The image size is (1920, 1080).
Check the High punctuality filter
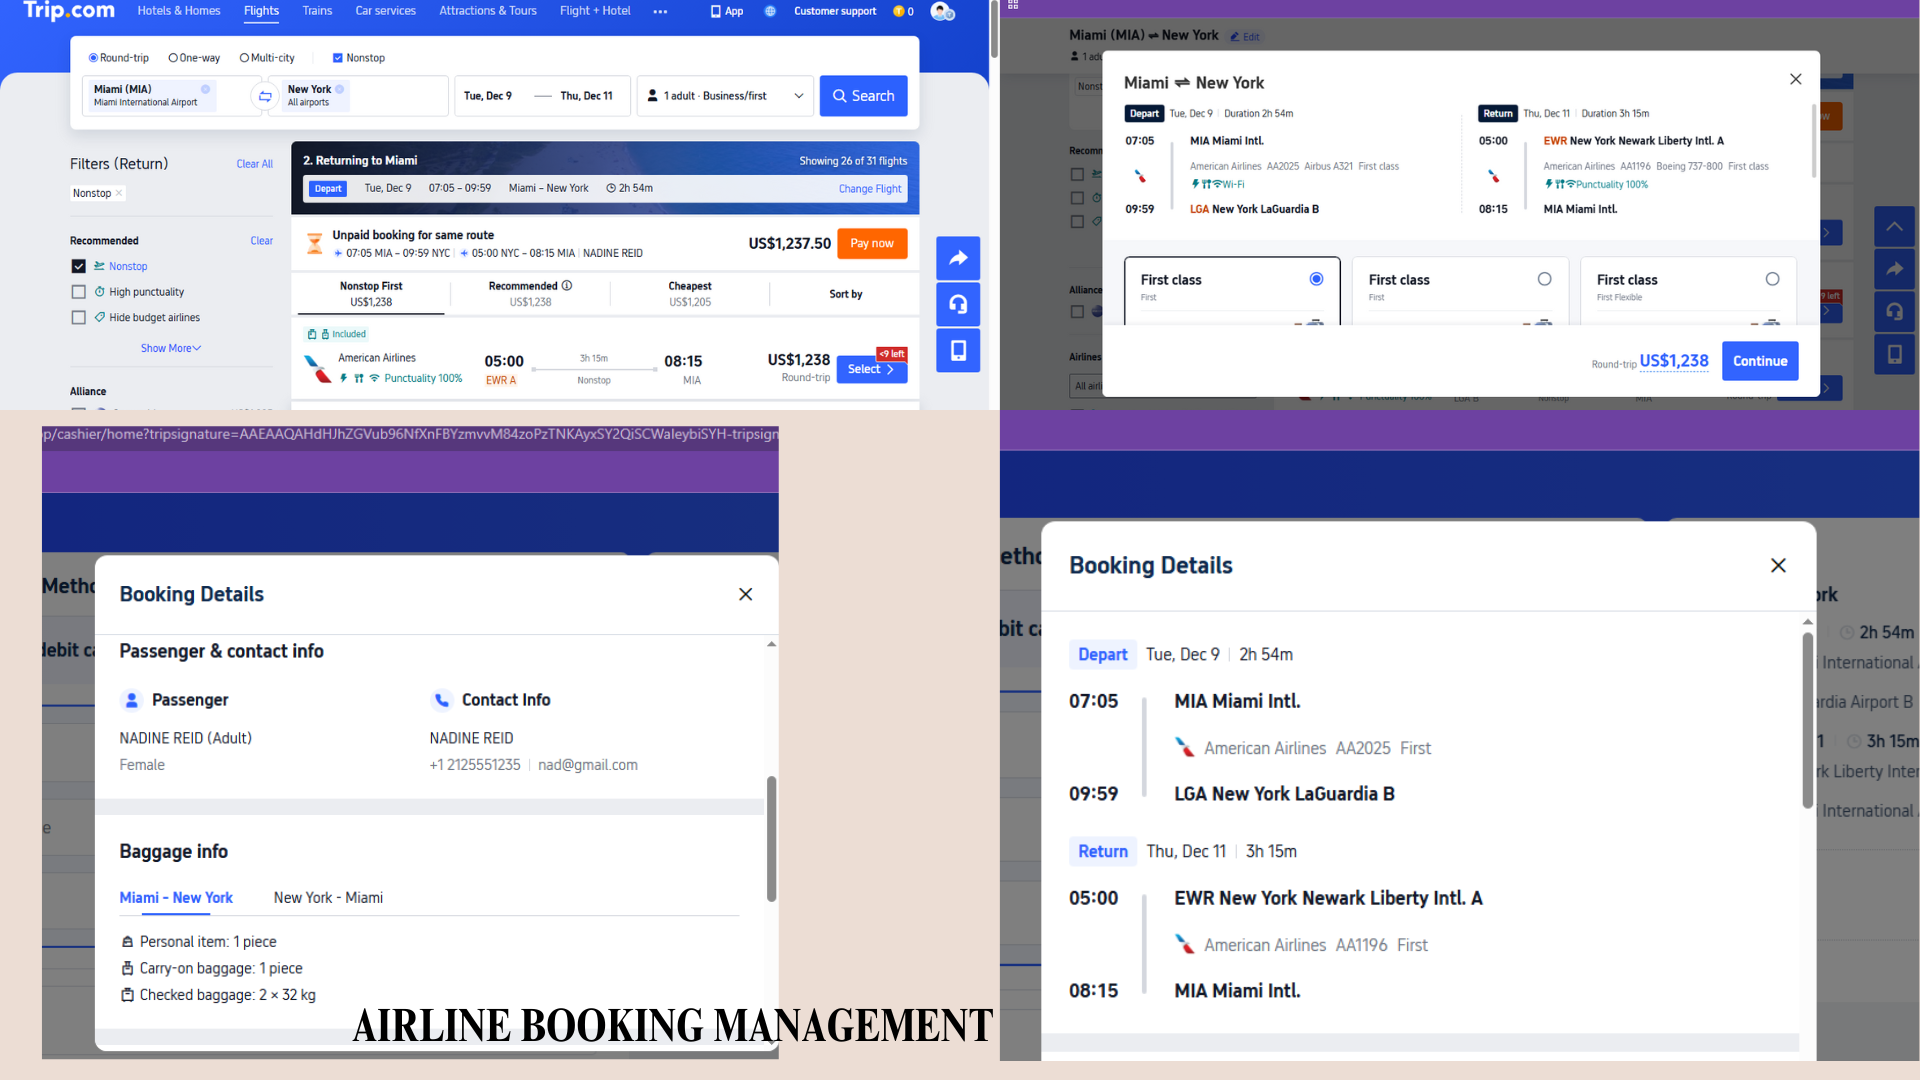pyautogui.click(x=79, y=292)
